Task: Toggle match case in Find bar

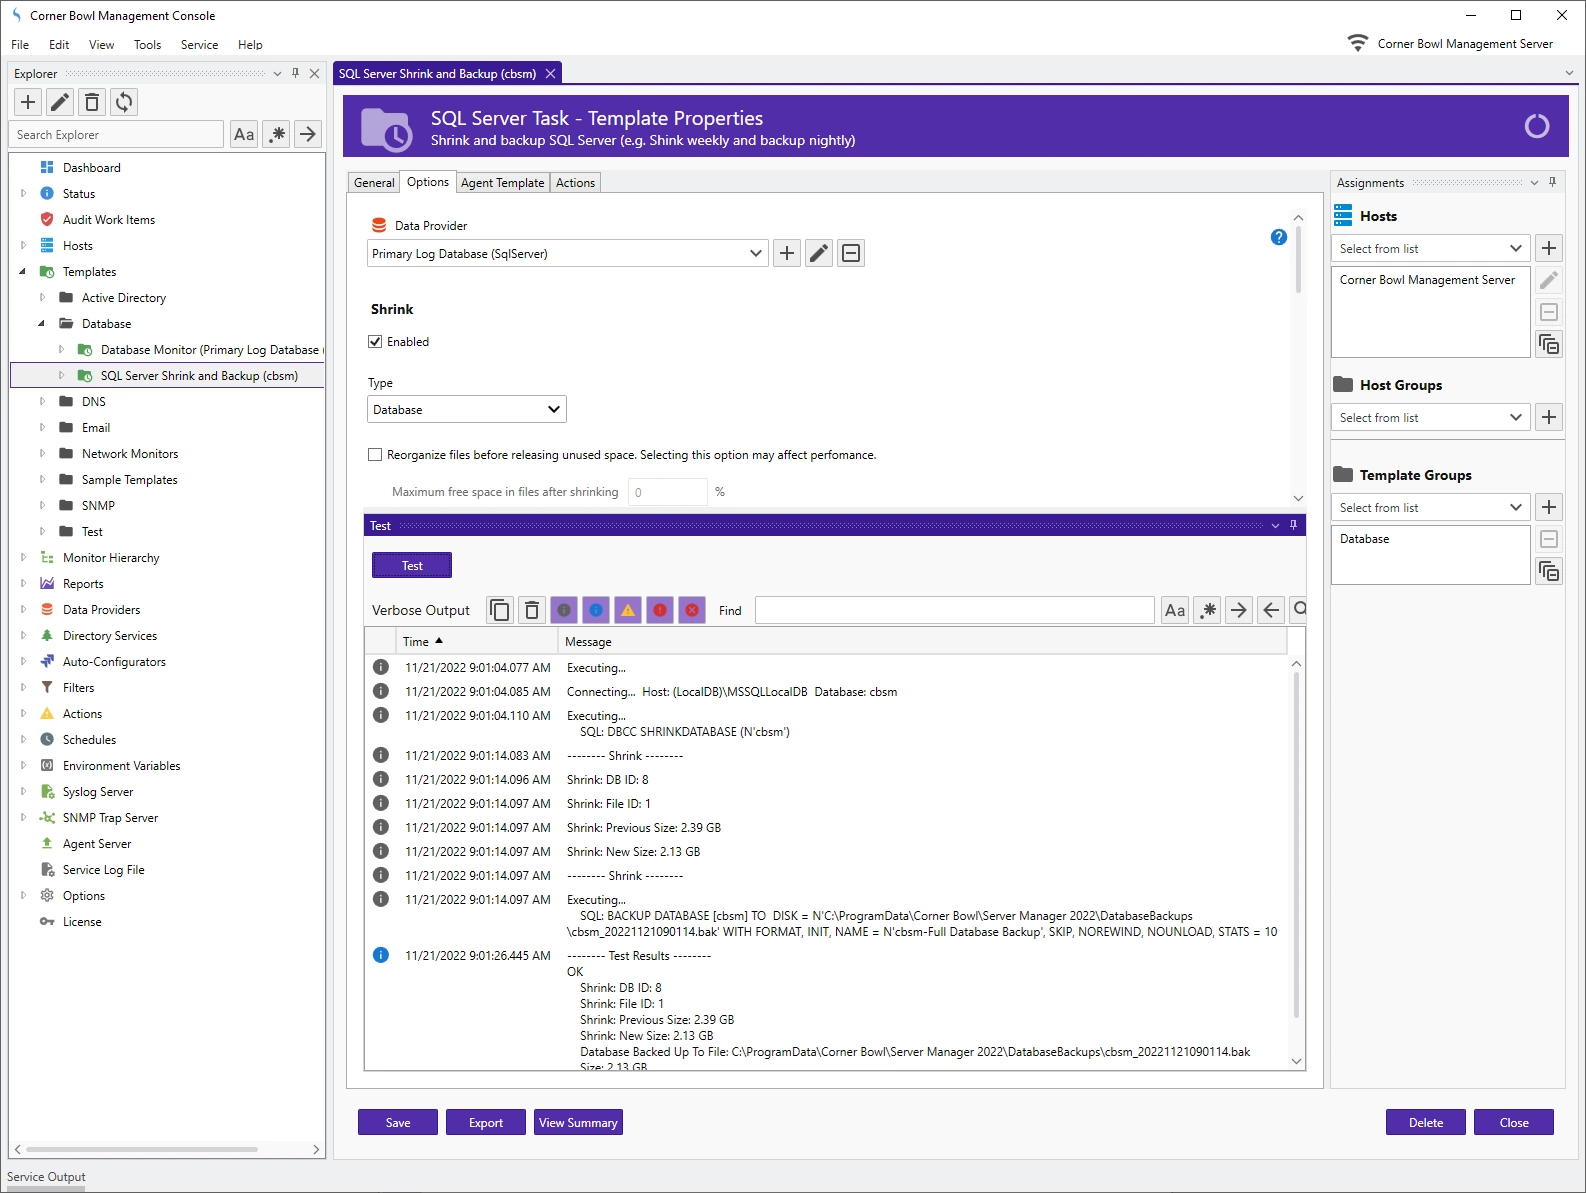Action: [x=1175, y=610]
